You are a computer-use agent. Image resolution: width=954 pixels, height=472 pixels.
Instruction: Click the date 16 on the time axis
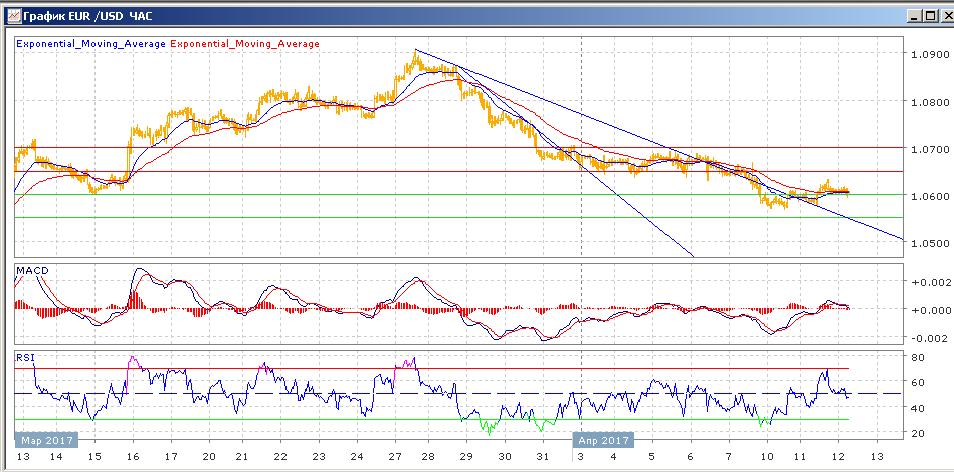(x=132, y=455)
